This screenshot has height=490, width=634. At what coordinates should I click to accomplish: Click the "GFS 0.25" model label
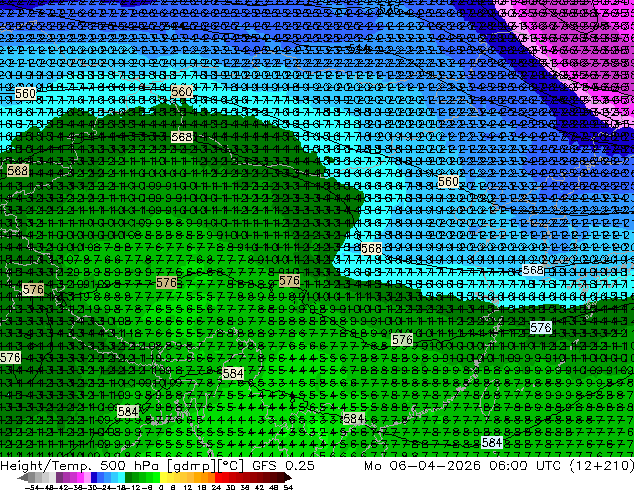[x=283, y=466]
